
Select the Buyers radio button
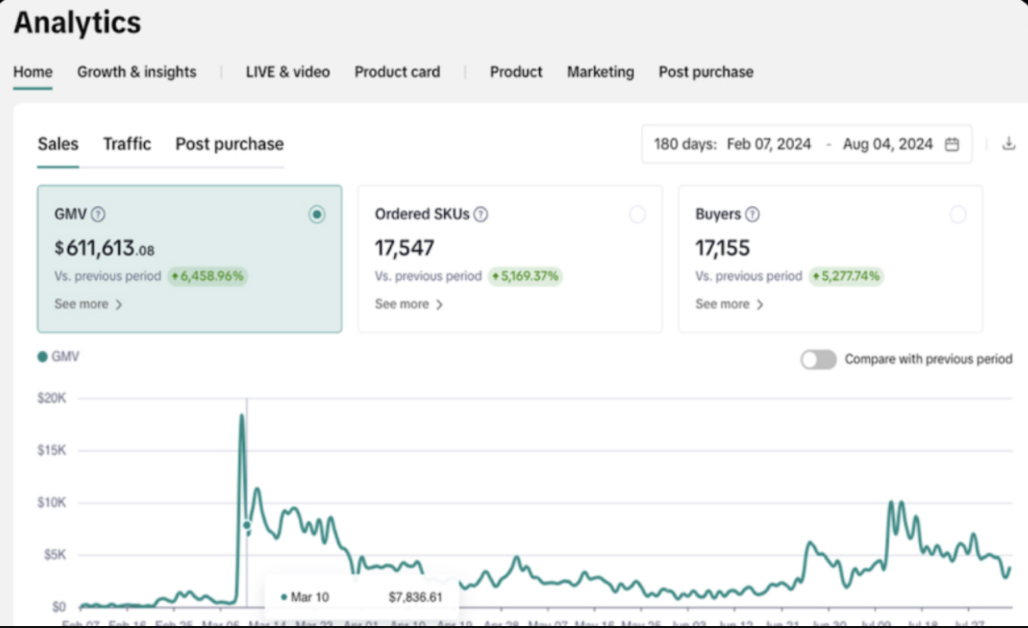(958, 214)
